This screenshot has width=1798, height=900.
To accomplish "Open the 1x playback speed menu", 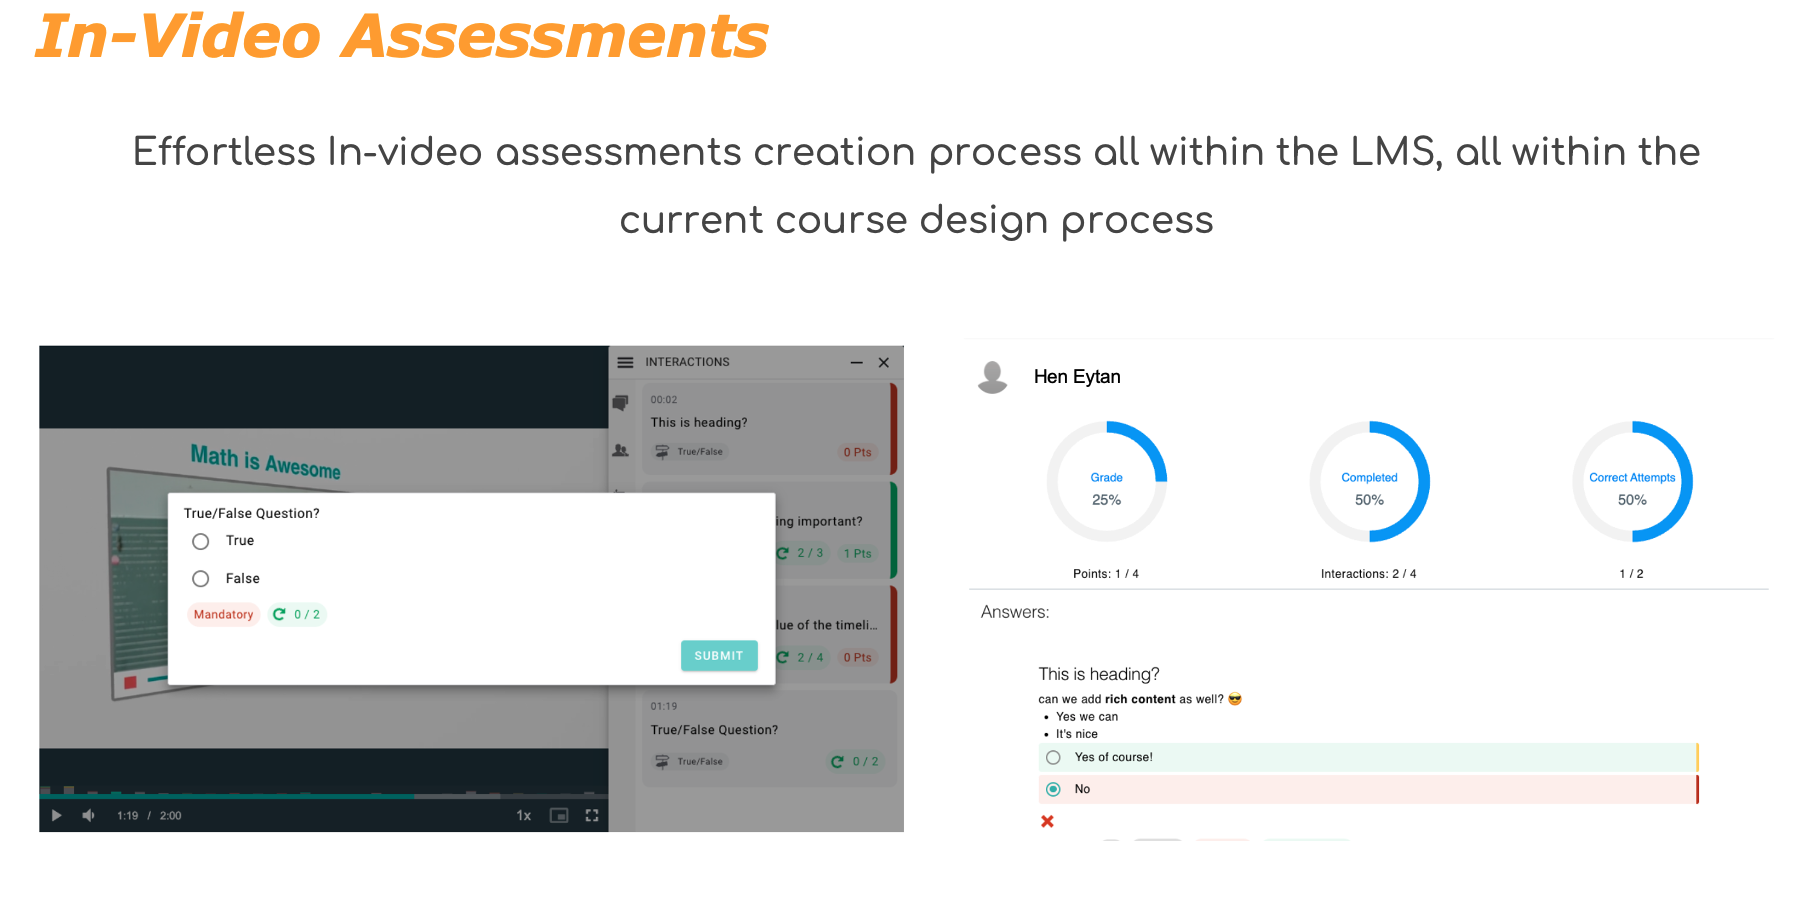I will click(x=523, y=816).
